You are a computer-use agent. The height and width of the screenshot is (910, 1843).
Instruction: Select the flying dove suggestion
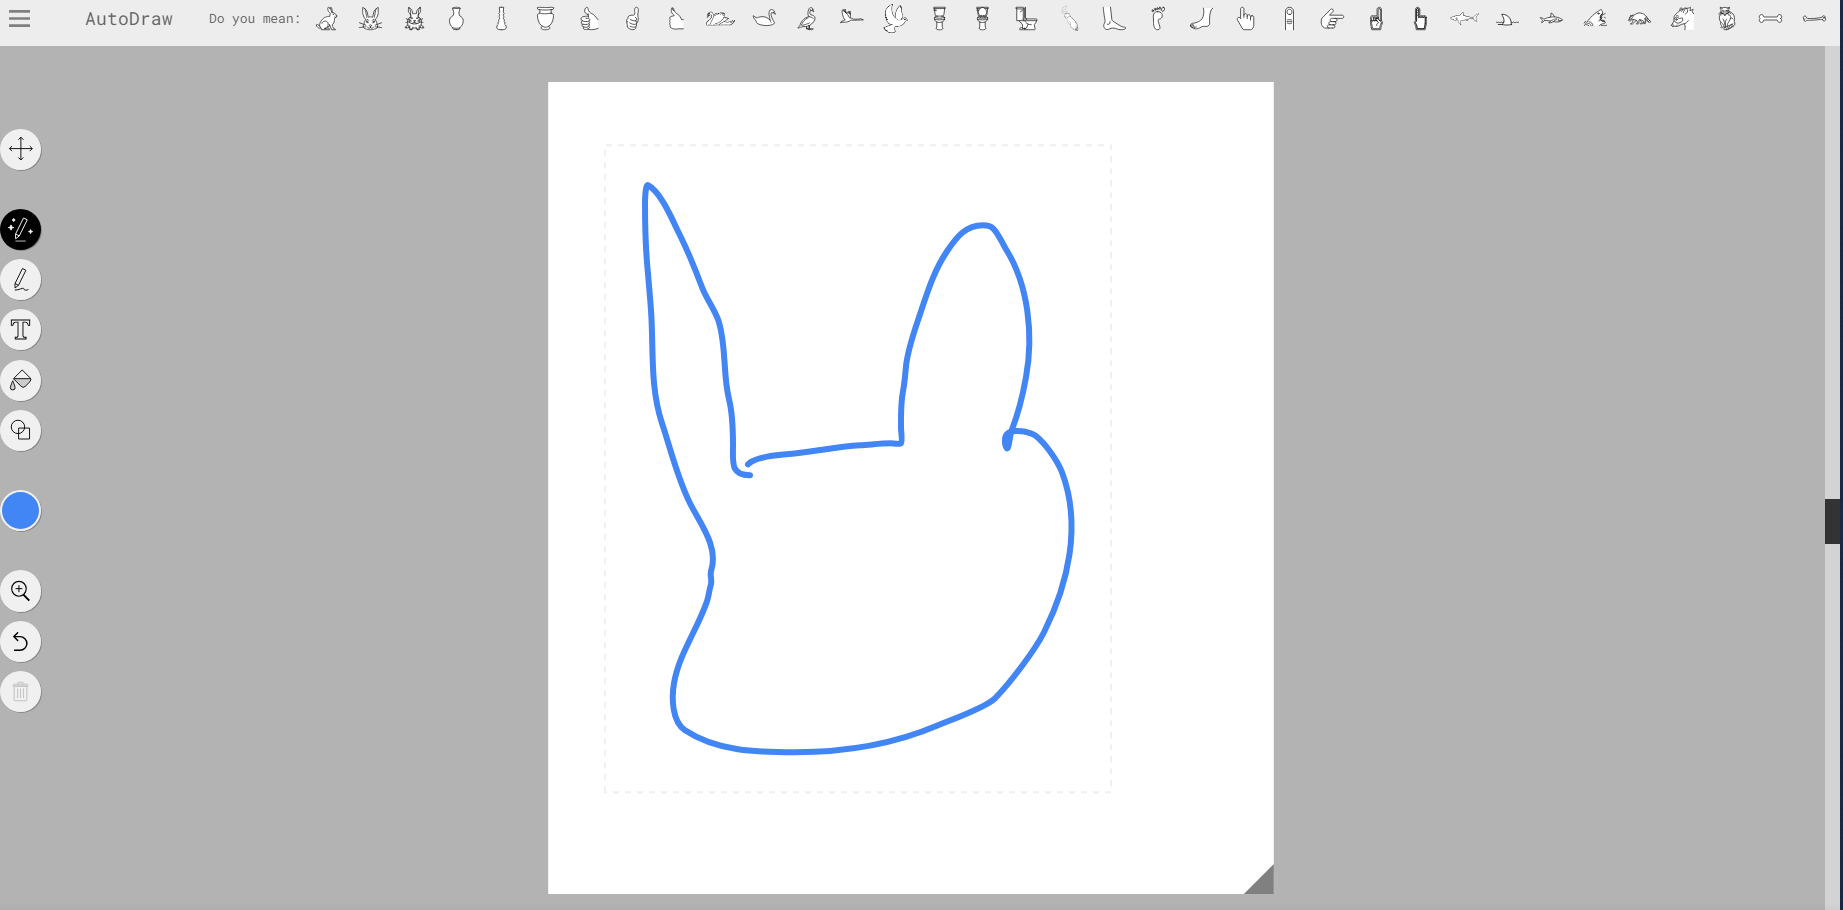click(x=895, y=19)
